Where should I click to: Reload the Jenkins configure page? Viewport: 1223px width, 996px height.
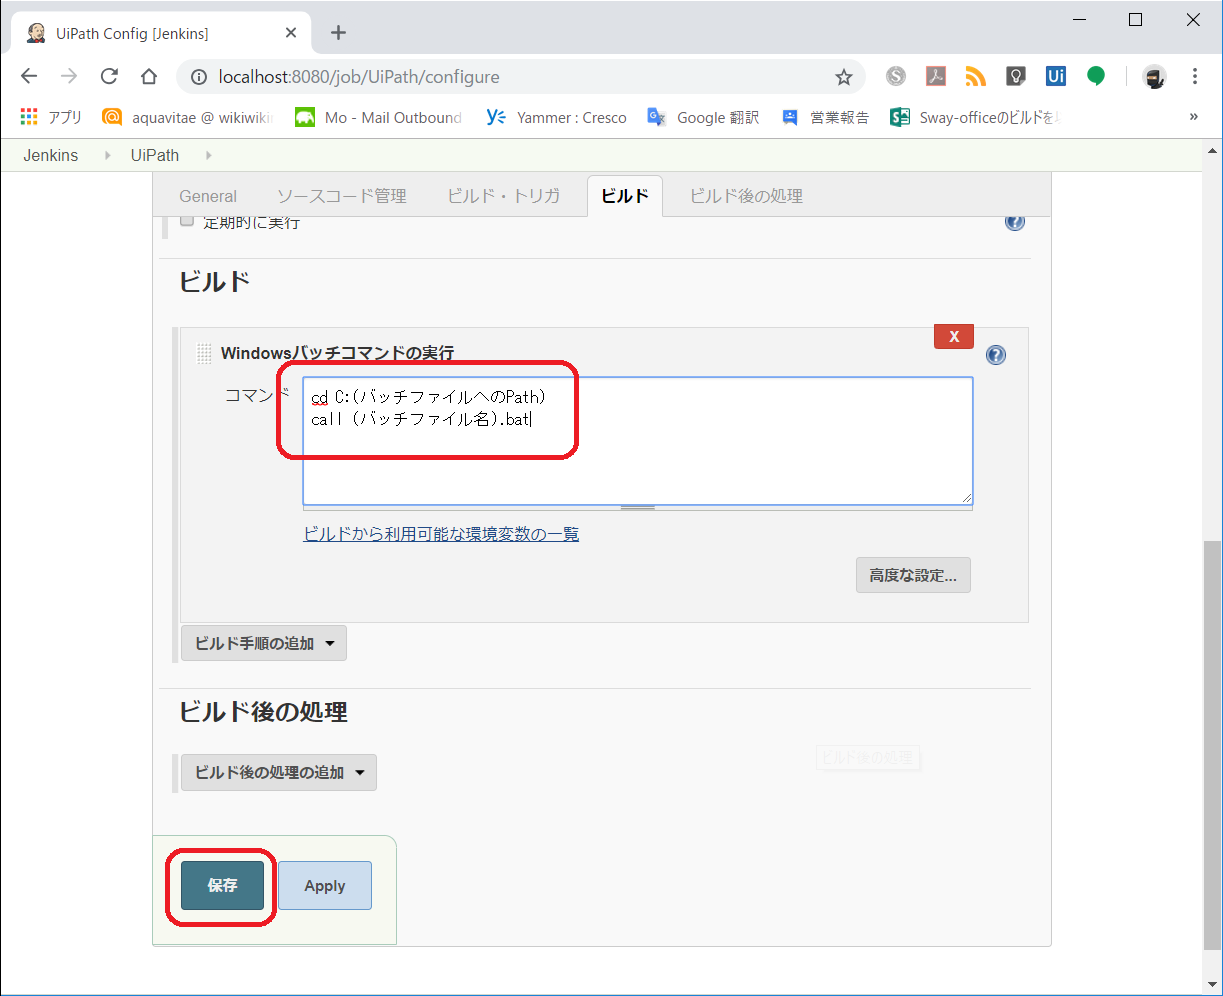(x=109, y=77)
